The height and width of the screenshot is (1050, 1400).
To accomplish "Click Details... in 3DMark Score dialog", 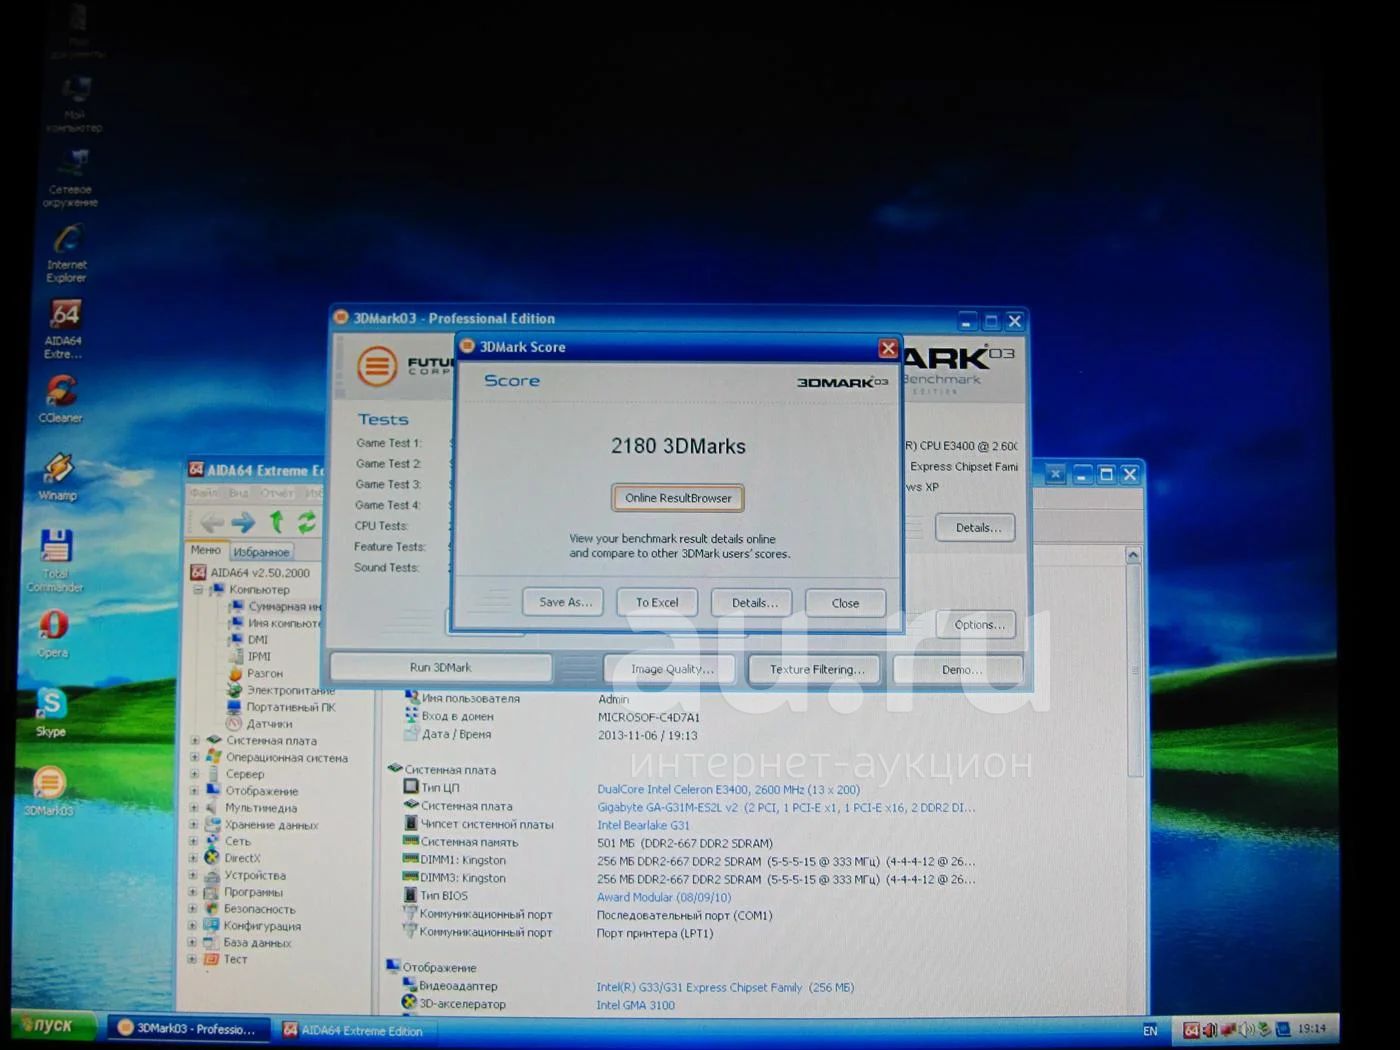I will (754, 603).
